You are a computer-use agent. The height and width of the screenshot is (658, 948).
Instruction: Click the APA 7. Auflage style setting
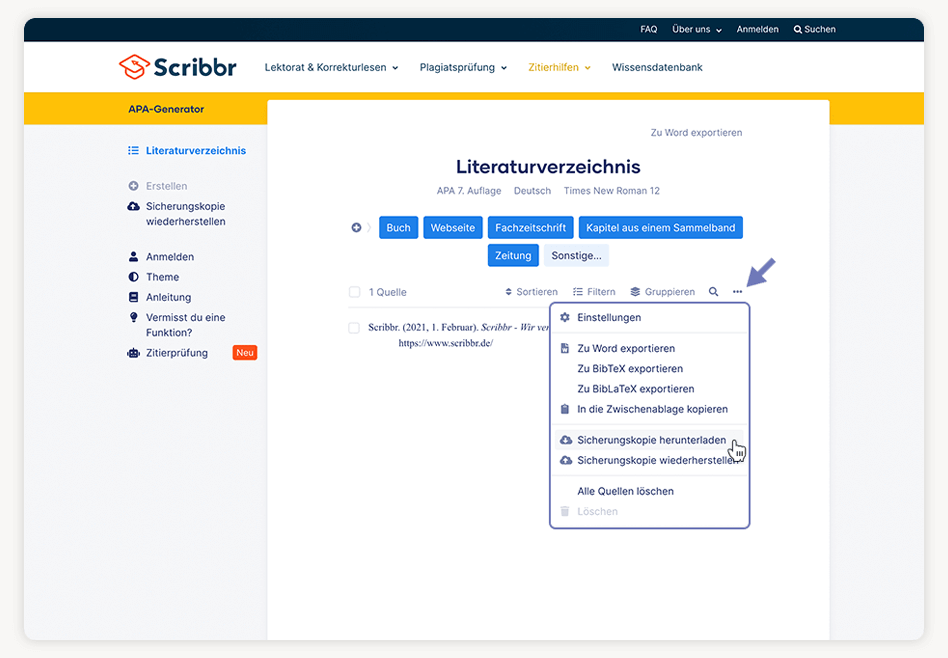point(469,191)
